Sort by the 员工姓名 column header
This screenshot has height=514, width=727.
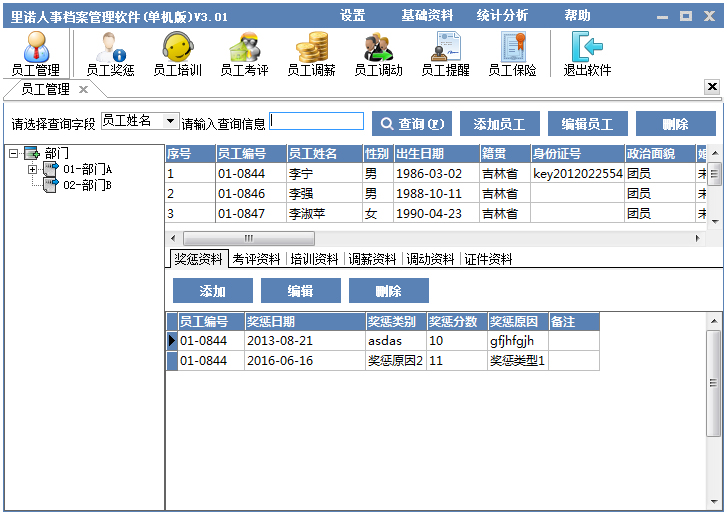pyautogui.click(x=324, y=153)
